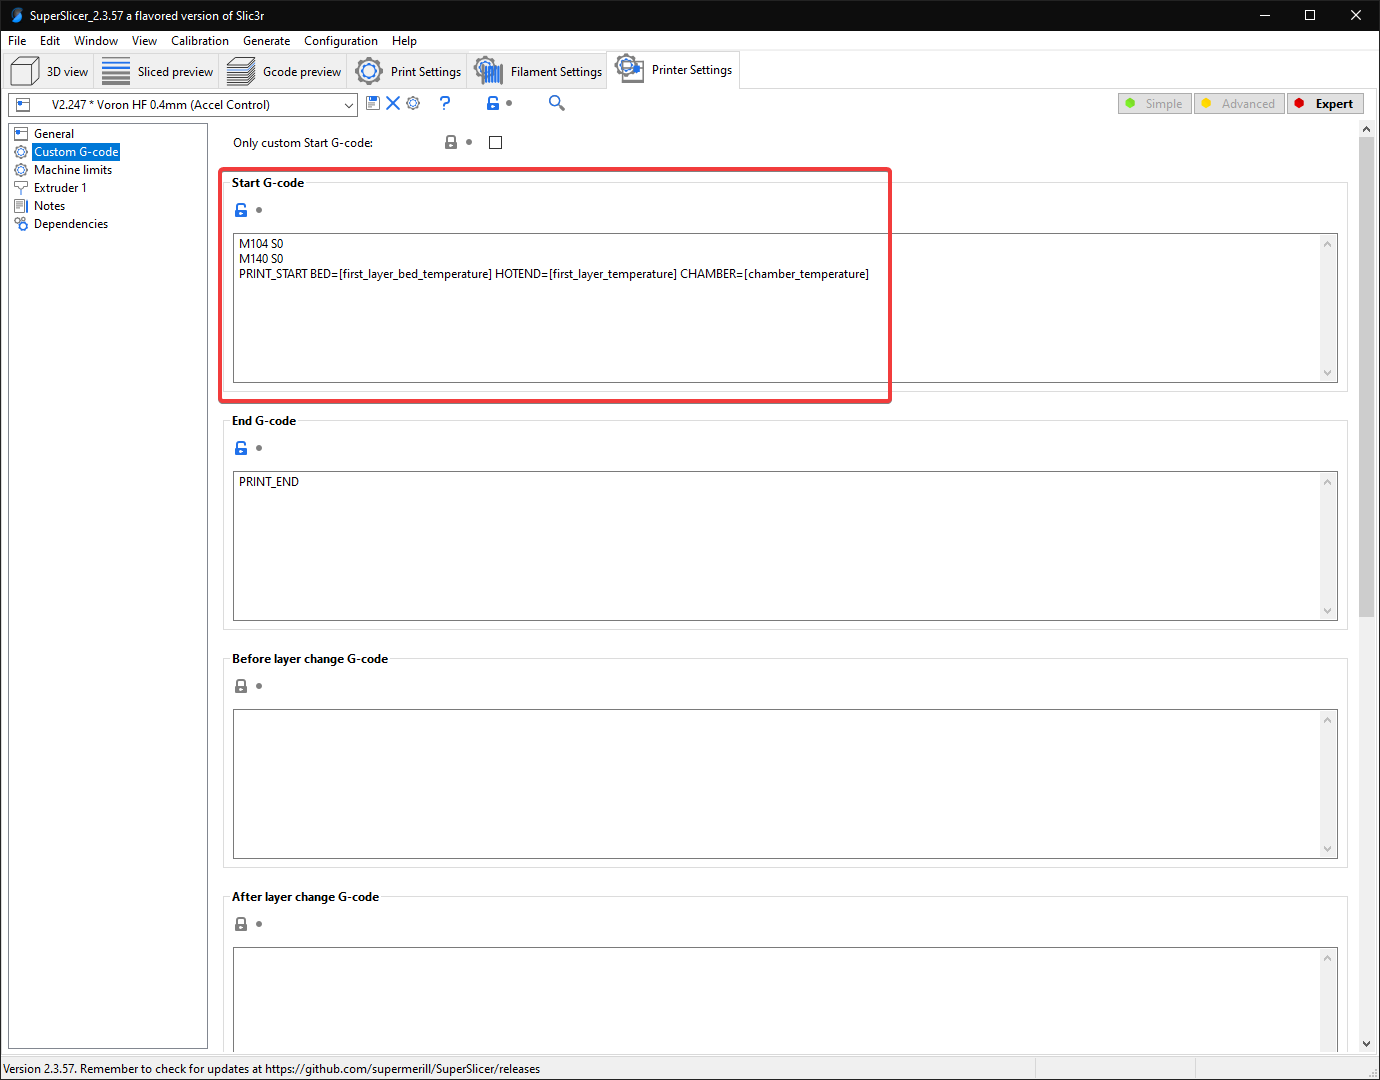The image size is (1380, 1080).
Task: Click the PRINT_END text
Action: coord(269,482)
